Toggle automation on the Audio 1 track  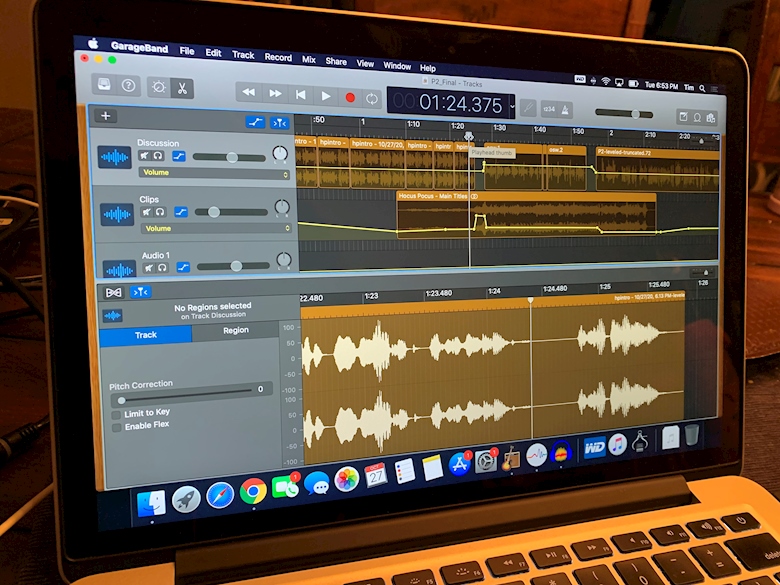pos(183,268)
